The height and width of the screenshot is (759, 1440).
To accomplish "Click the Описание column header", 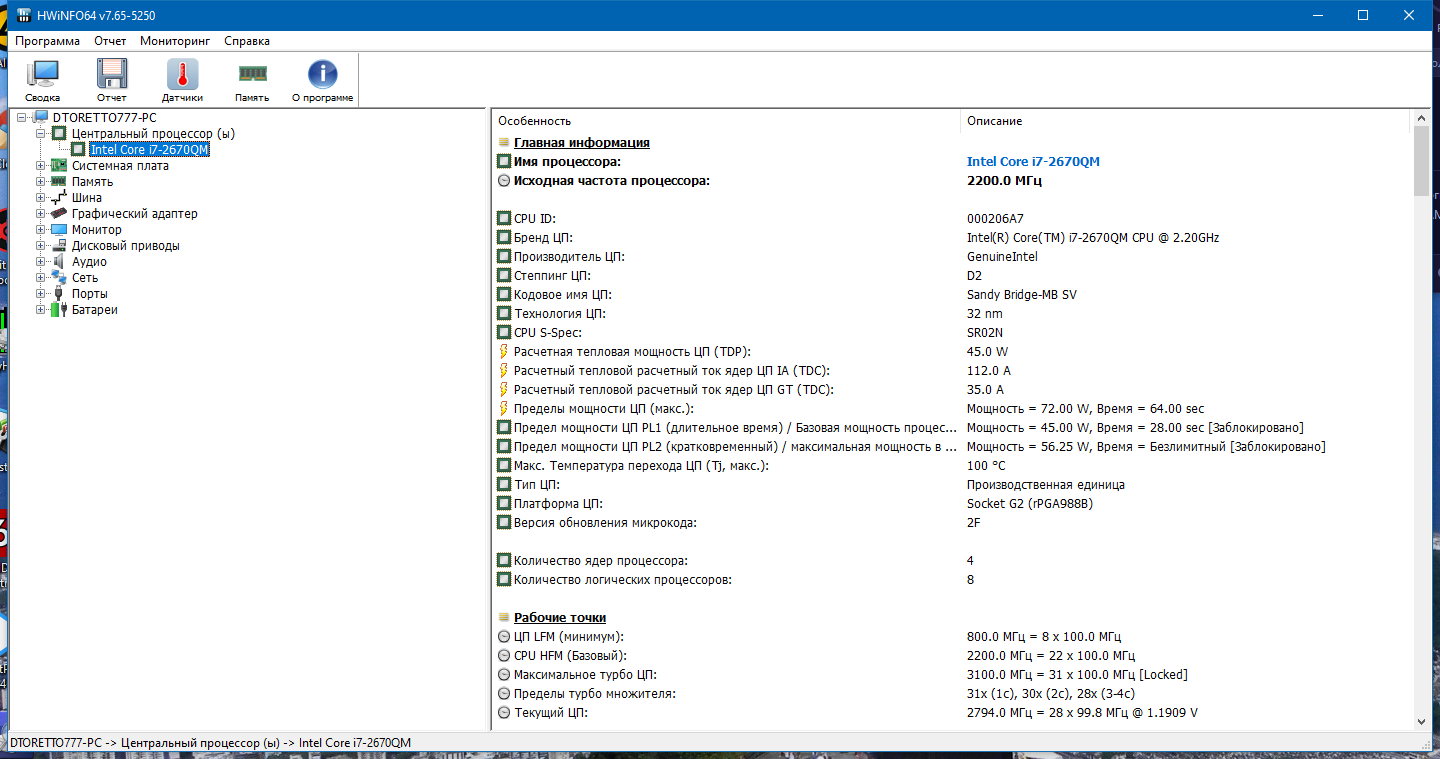I will click(x=1186, y=121).
